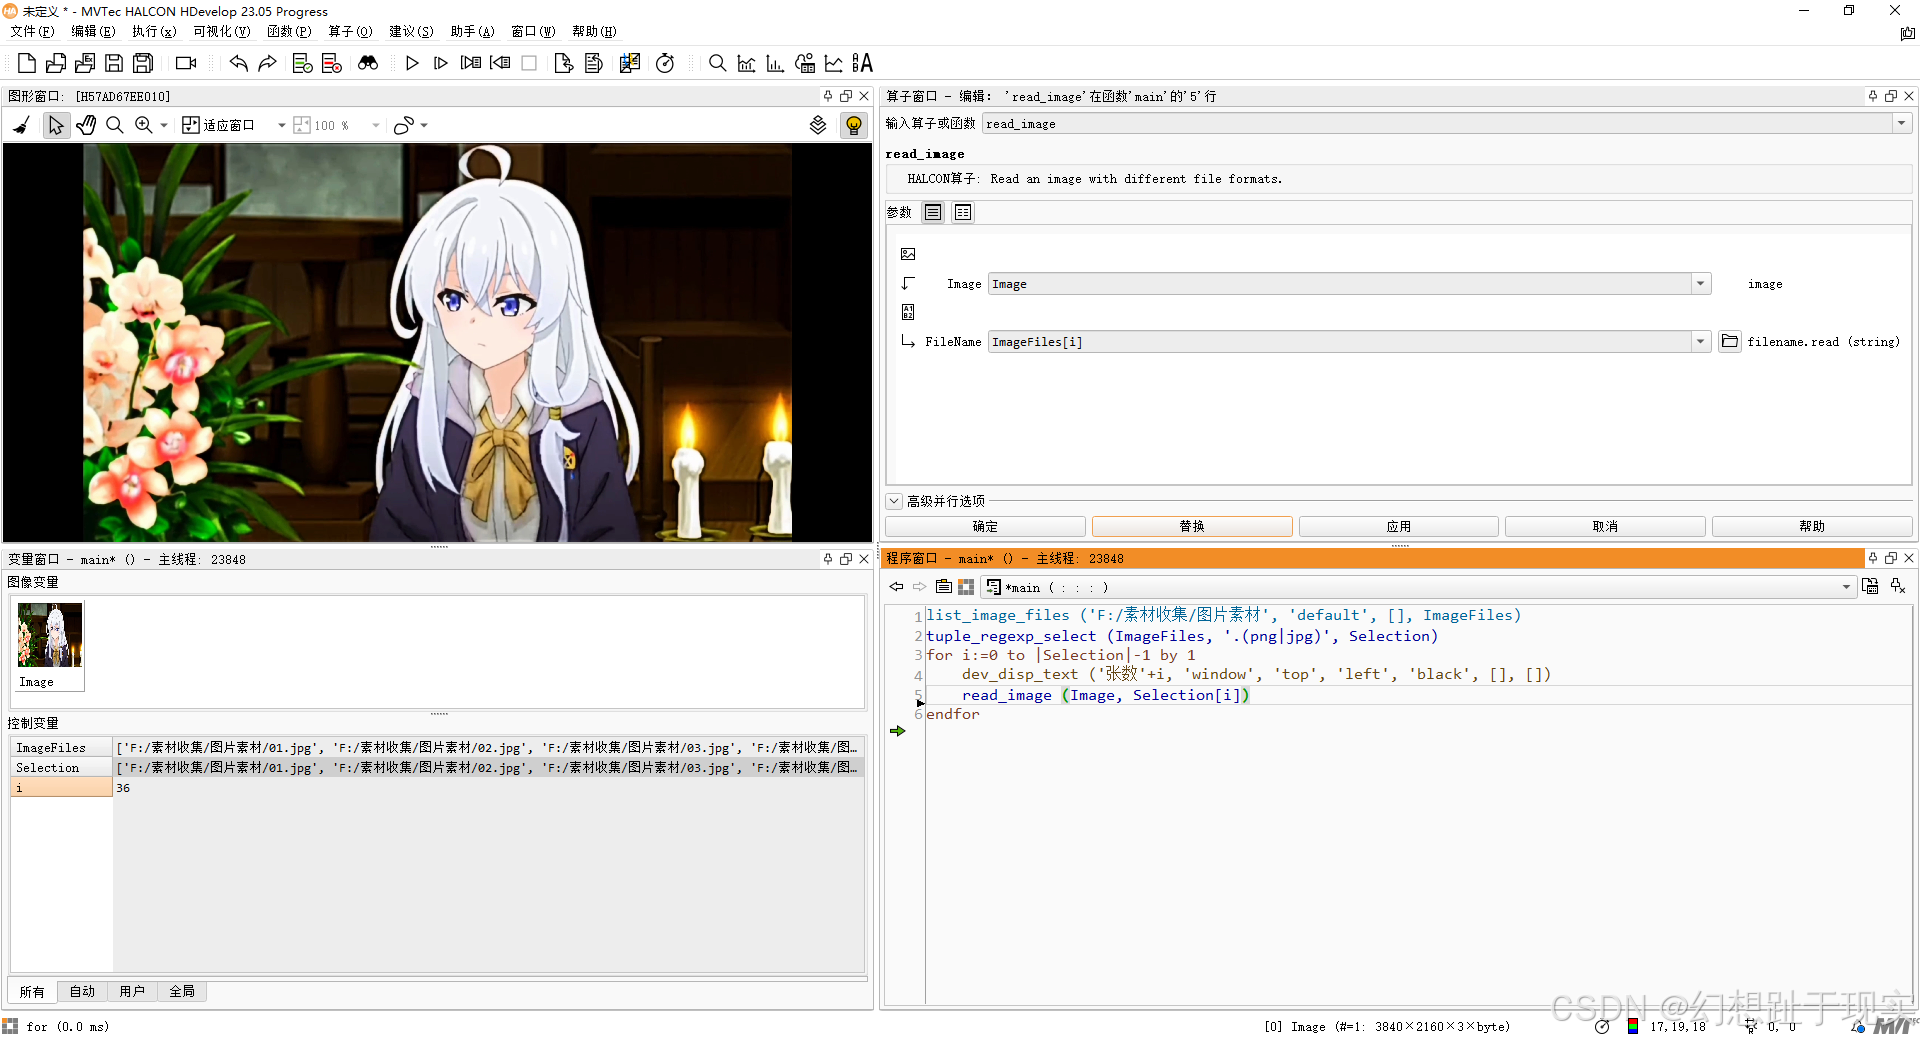Open the 助手(A) menu
This screenshot has height=1040, width=1920.
pos(472,31)
